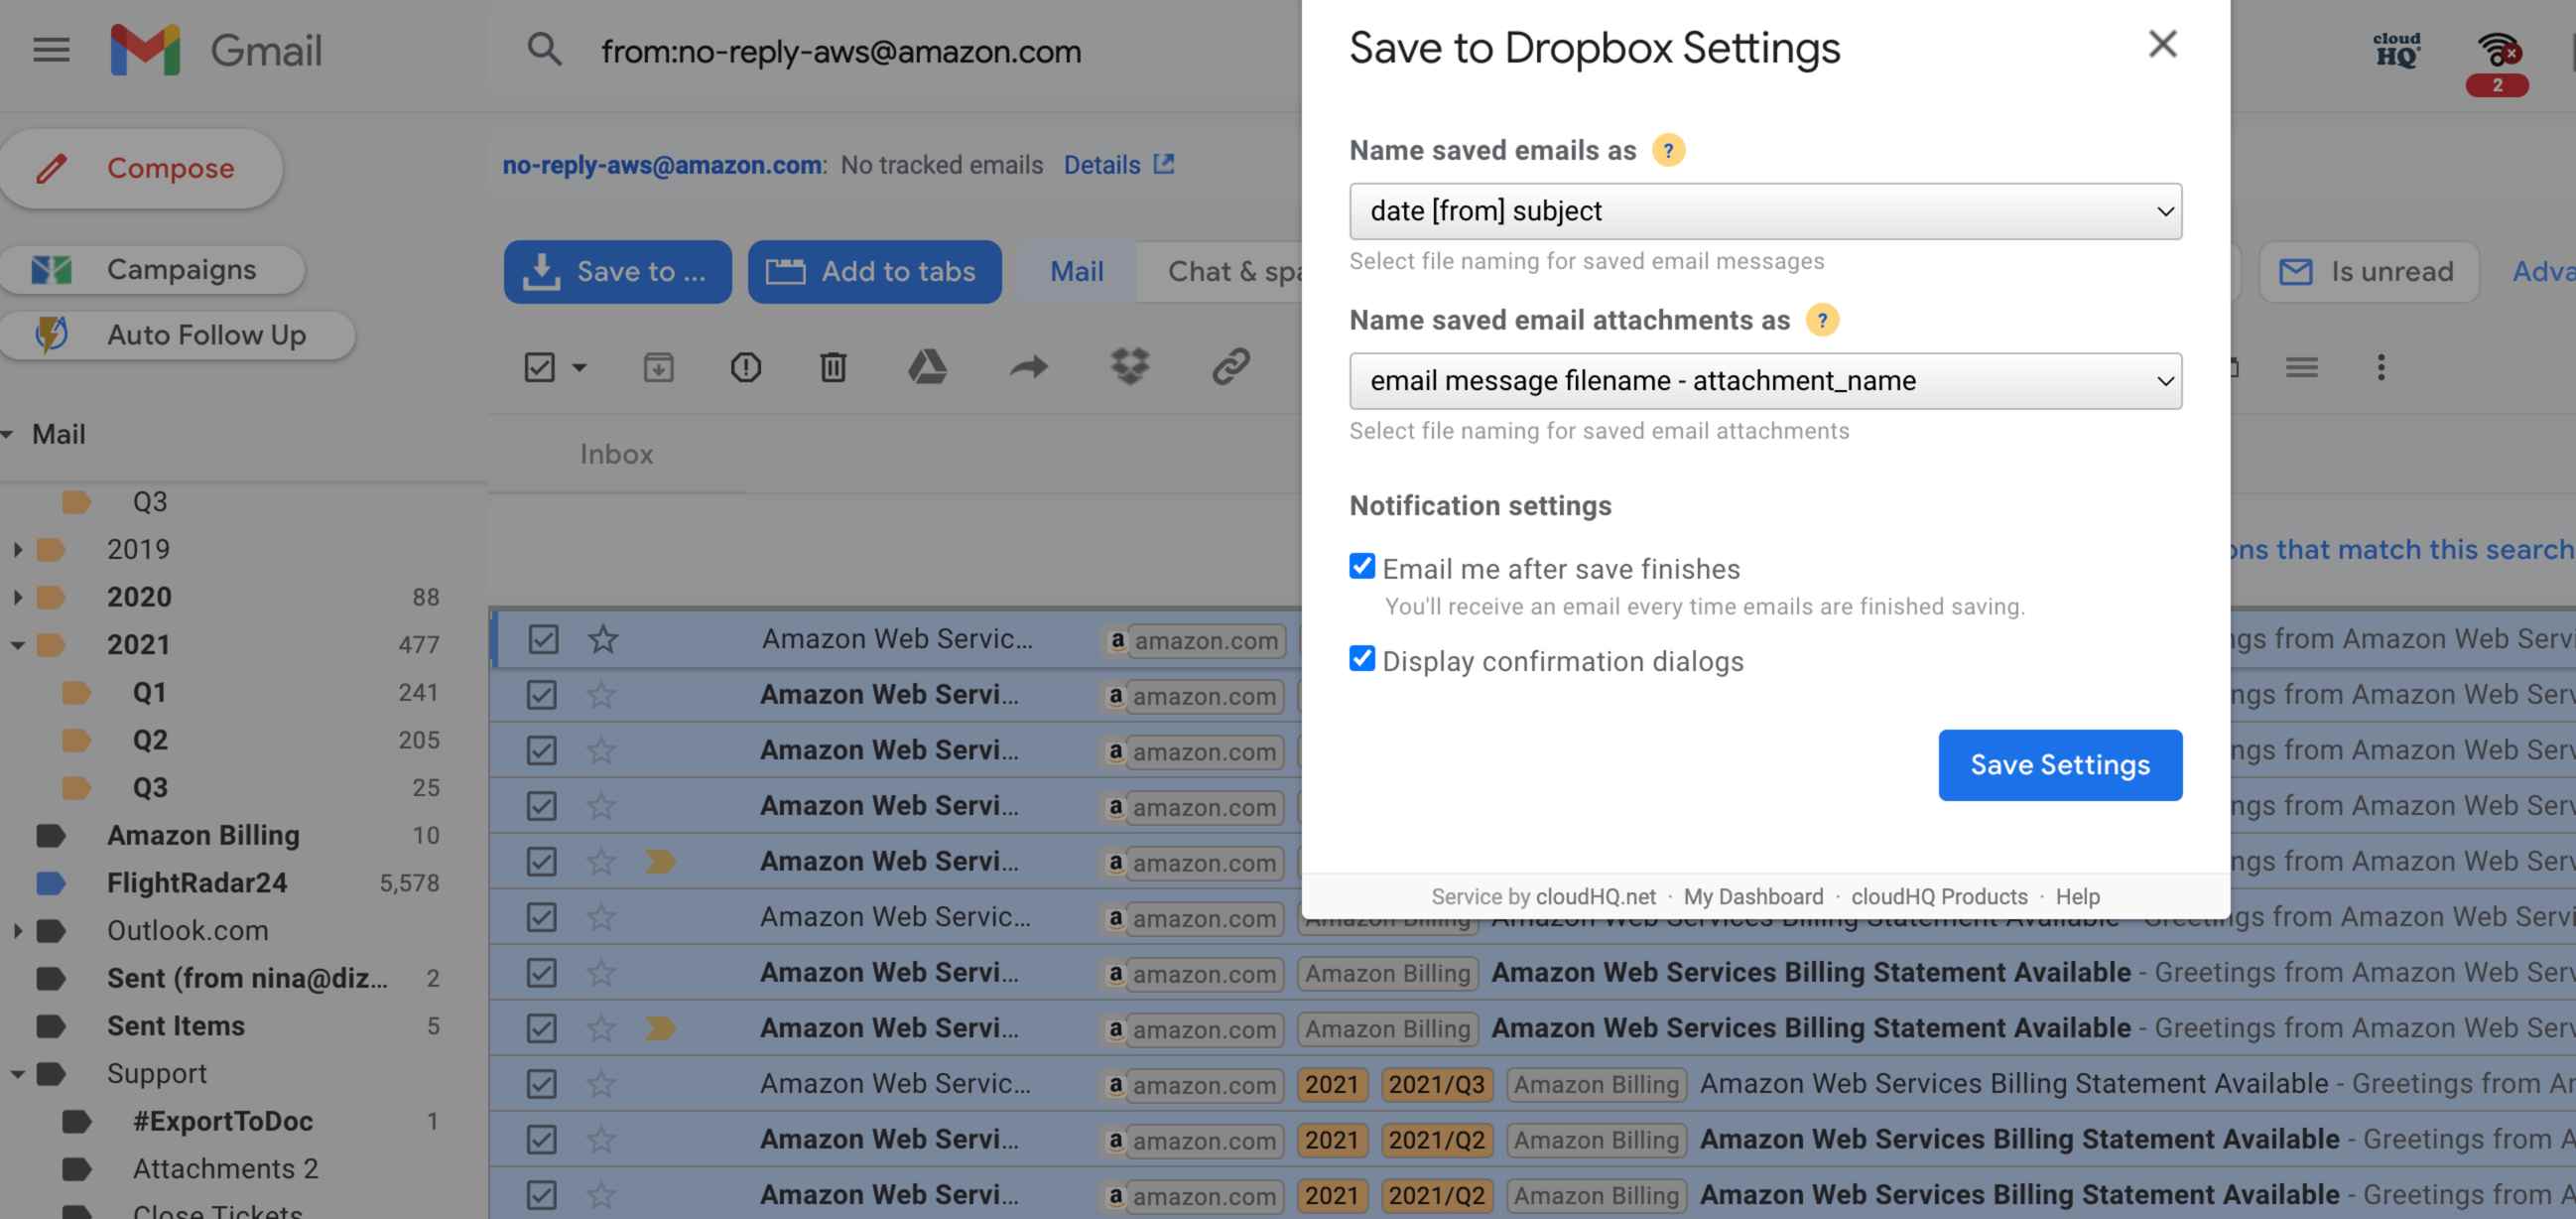Open the #ExportToDoc label

[x=222, y=1121]
